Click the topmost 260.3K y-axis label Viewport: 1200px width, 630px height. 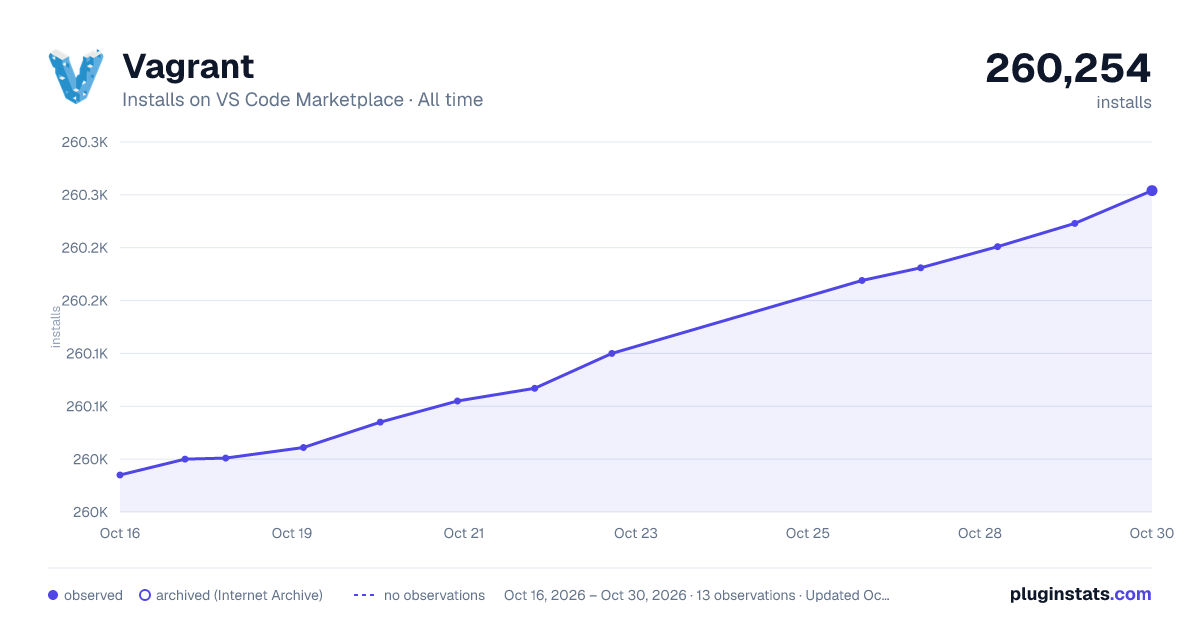(85, 142)
